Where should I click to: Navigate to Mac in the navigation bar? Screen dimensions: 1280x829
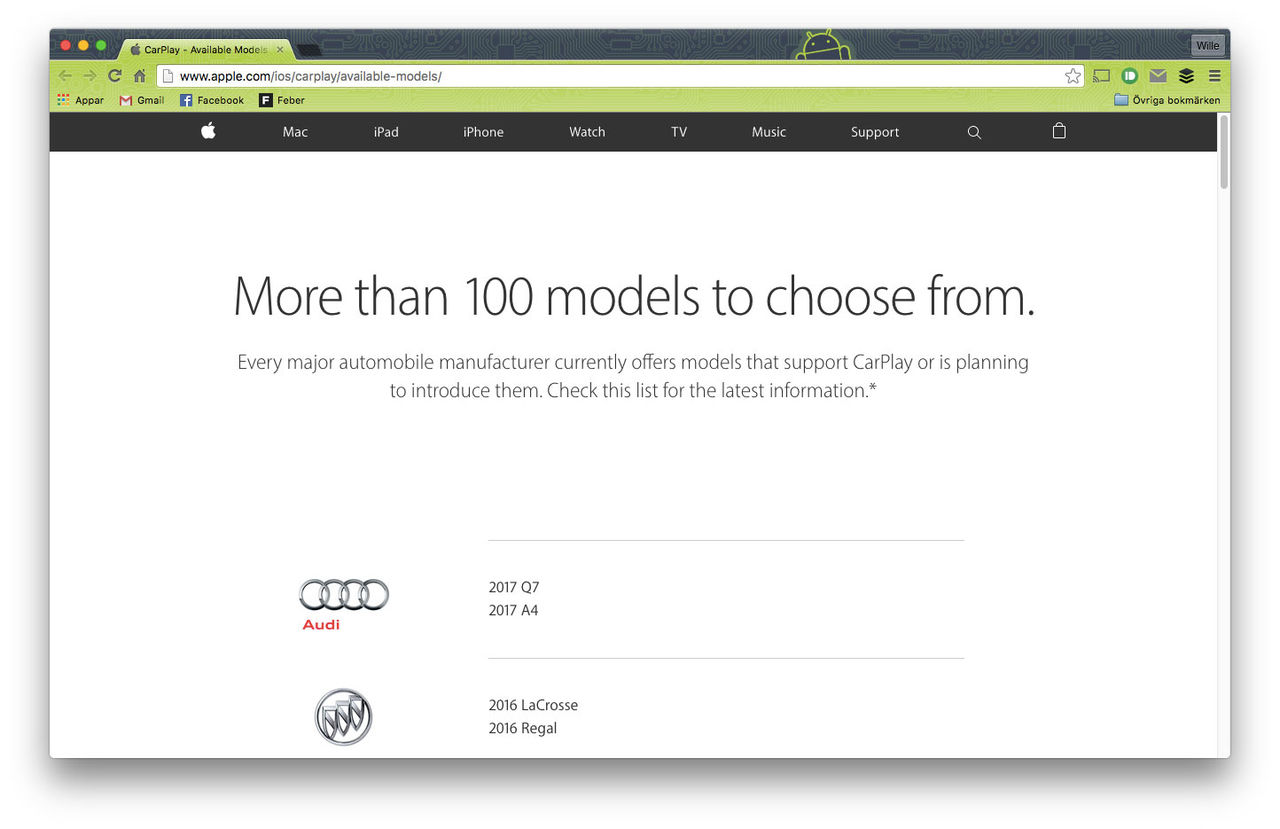294,131
